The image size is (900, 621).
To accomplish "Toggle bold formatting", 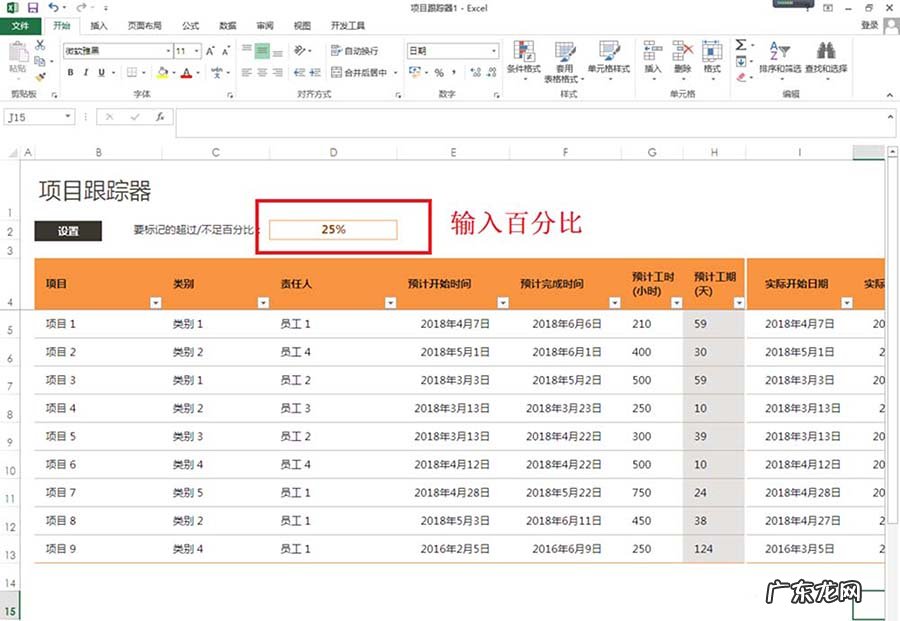I will [70, 72].
